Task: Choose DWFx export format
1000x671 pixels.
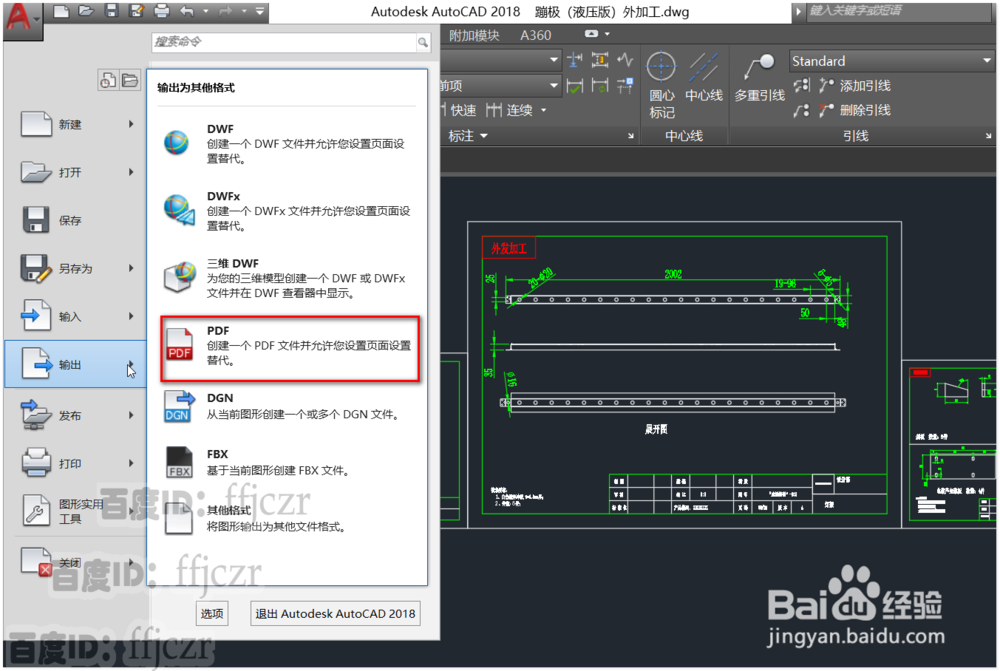Action: (288, 211)
